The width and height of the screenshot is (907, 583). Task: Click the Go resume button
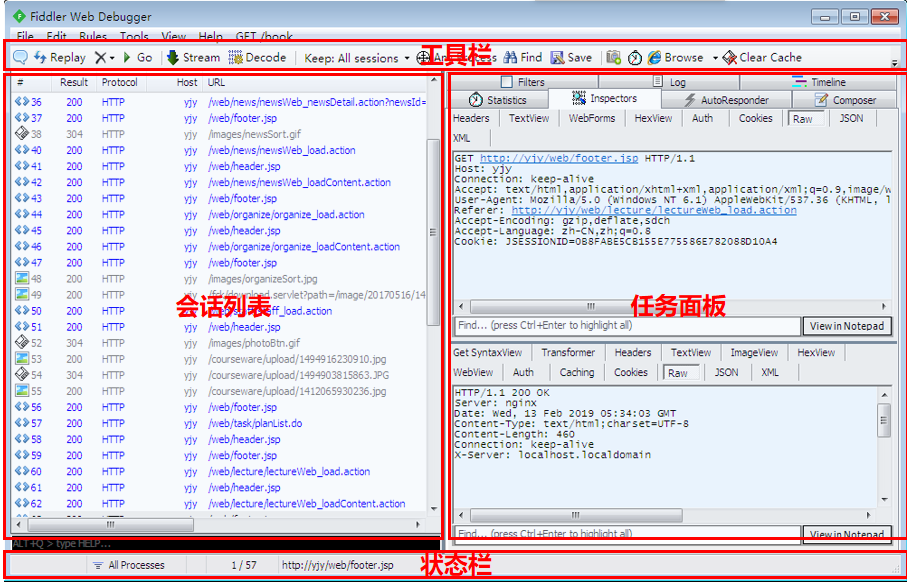138,58
